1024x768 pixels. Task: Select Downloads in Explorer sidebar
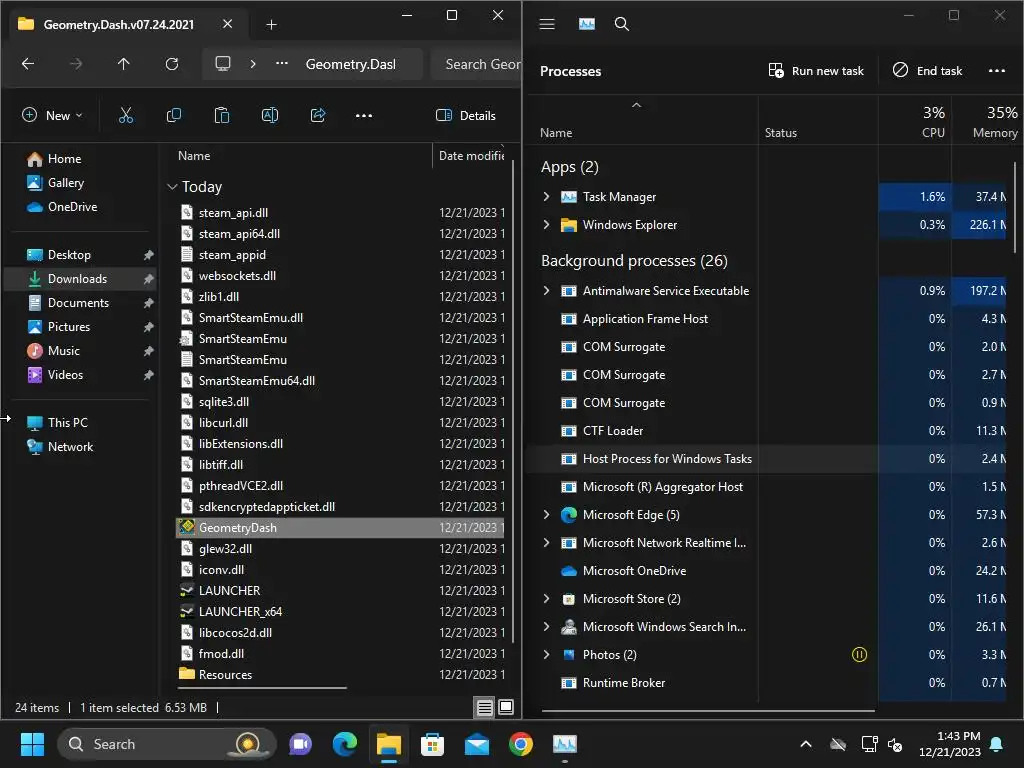[x=80, y=279]
